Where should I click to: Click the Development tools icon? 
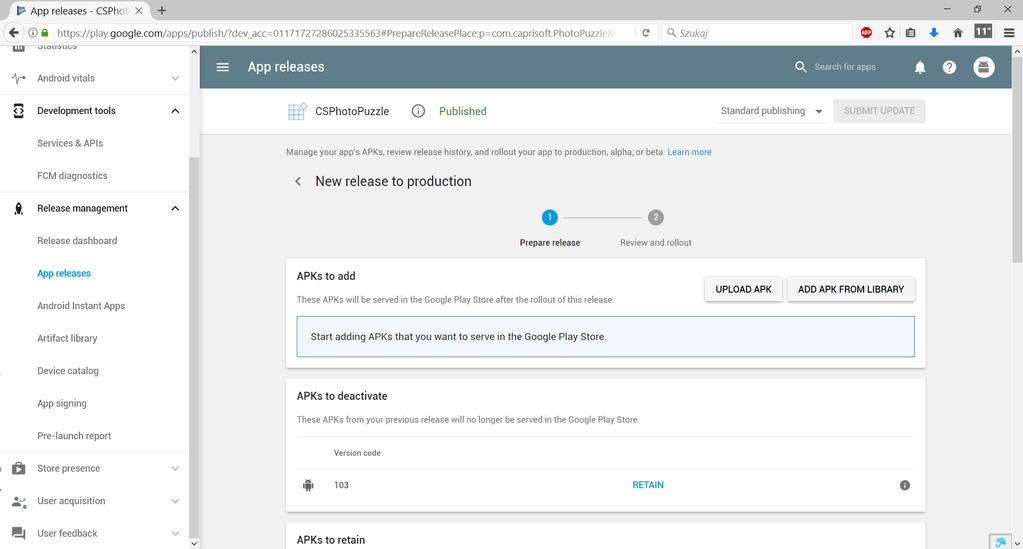(x=18, y=111)
